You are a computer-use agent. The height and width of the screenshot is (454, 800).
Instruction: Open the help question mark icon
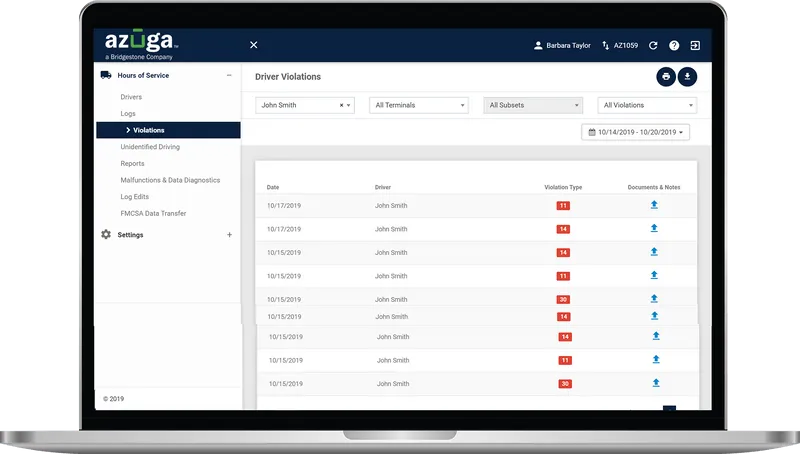pyautogui.click(x=674, y=45)
